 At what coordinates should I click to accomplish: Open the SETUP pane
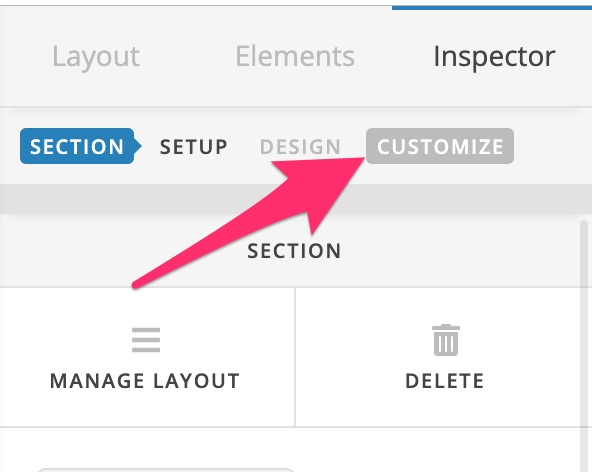[x=194, y=147]
